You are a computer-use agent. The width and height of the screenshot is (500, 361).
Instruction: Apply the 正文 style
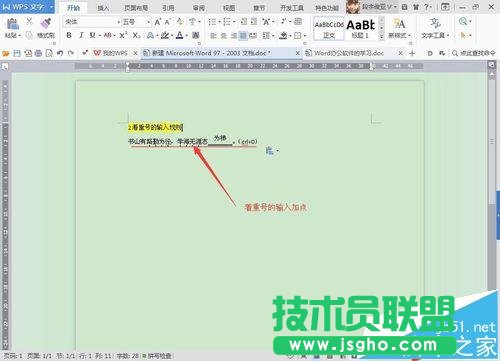coord(329,29)
